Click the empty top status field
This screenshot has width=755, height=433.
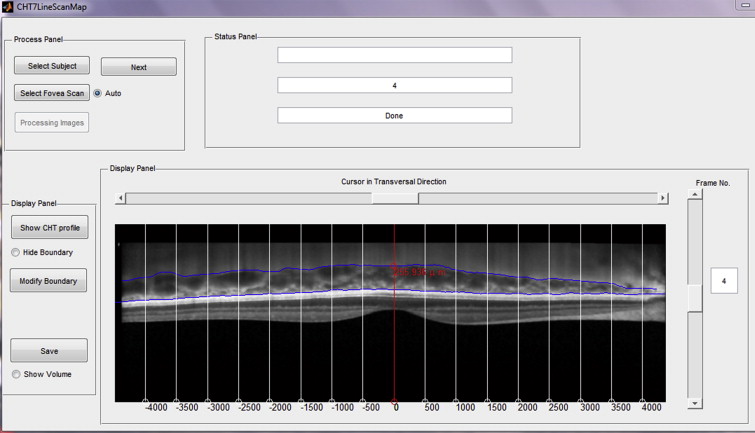tap(394, 55)
